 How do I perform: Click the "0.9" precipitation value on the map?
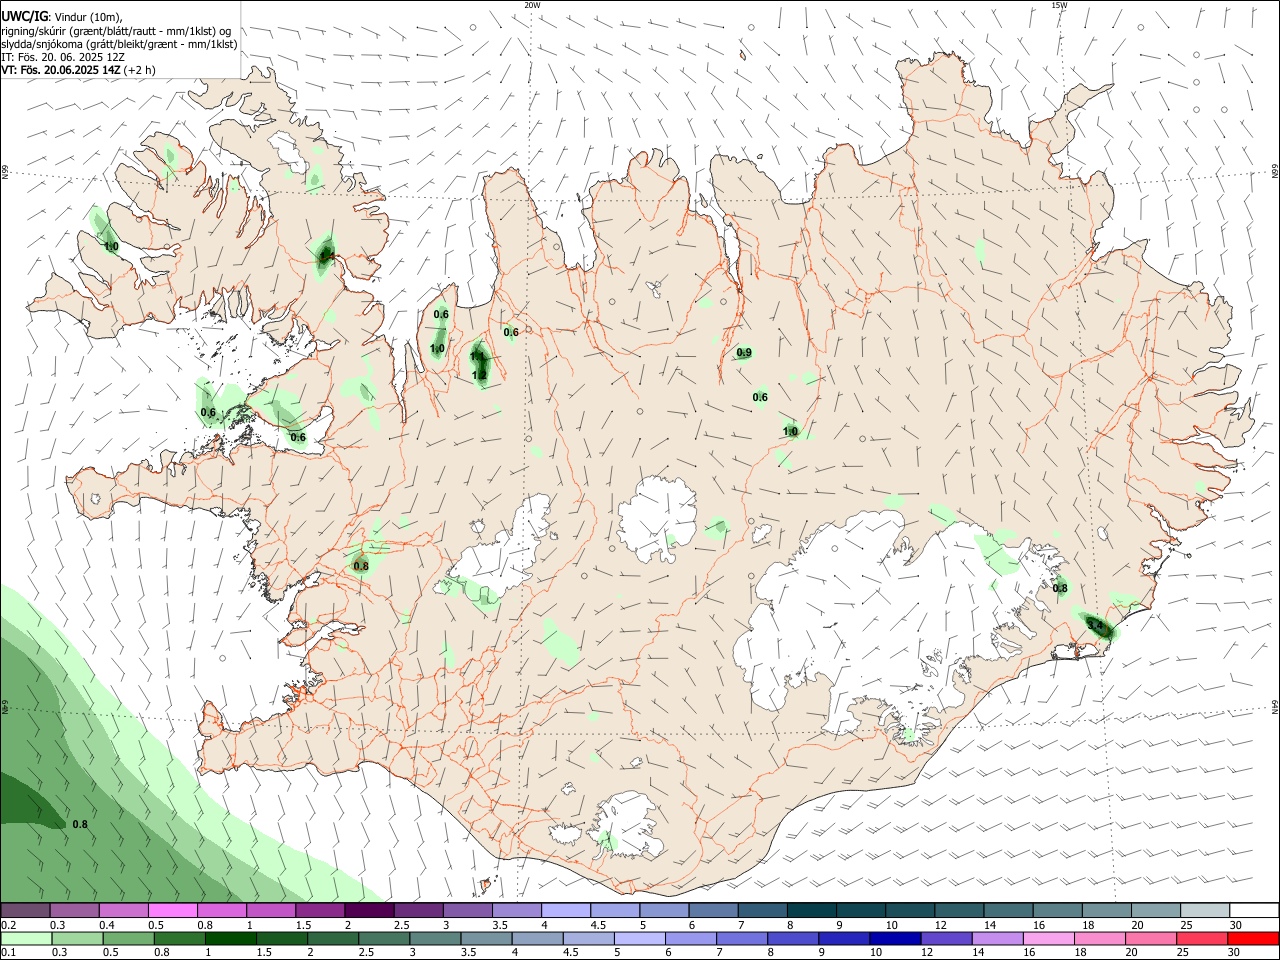coord(744,353)
